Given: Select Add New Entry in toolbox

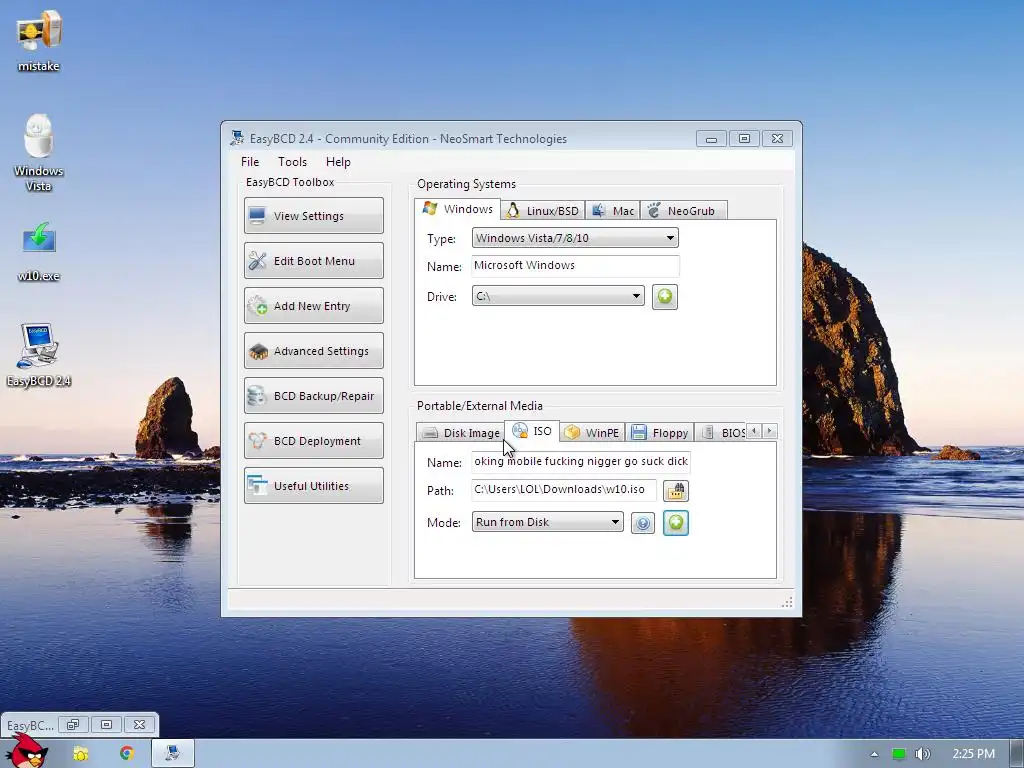Looking at the screenshot, I should tap(313, 306).
